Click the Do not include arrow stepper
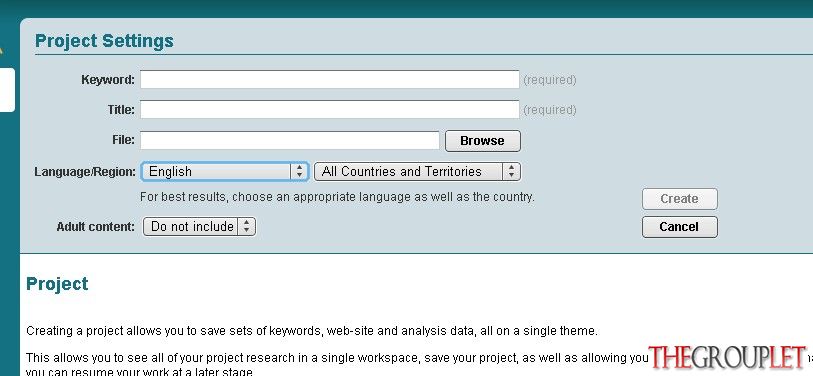813x376 pixels. click(x=246, y=227)
